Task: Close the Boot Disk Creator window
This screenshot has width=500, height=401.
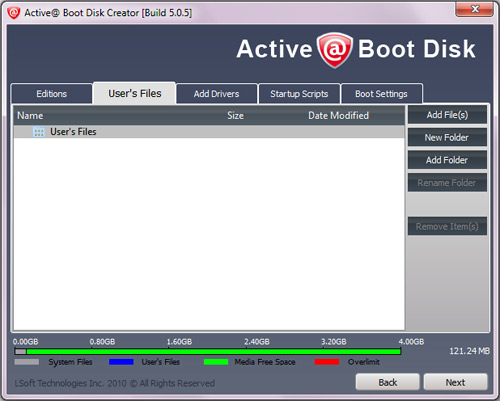Action: click(x=474, y=9)
